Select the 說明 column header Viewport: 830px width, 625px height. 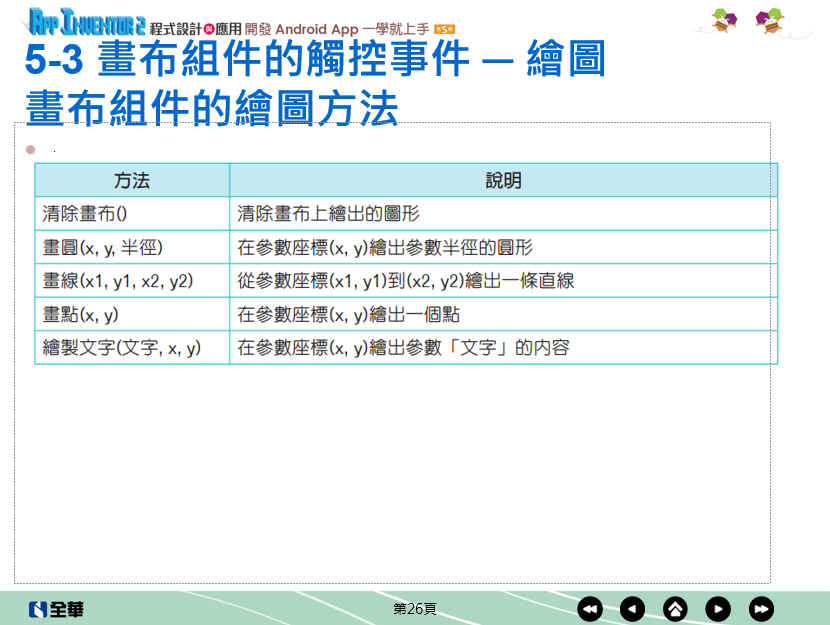[503, 180]
